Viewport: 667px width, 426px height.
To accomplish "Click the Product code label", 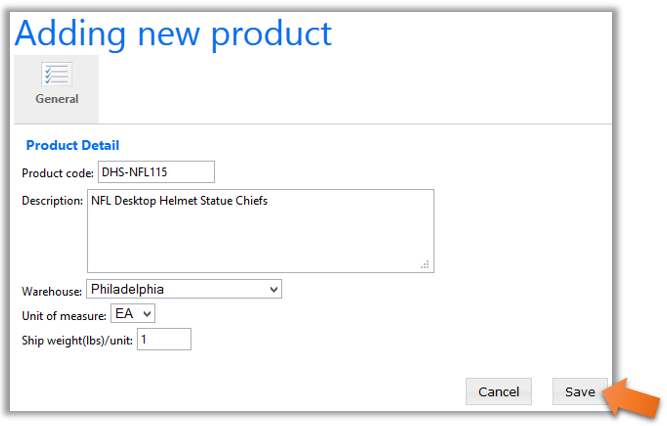I will (57, 173).
